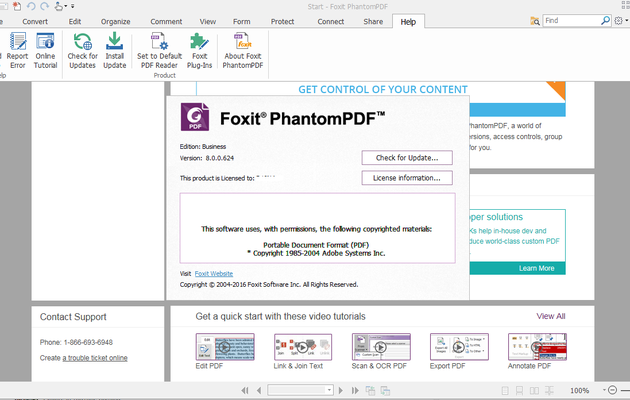Click the Report Error icon
This screenshot has height=400, width=630.
[17, 50]
